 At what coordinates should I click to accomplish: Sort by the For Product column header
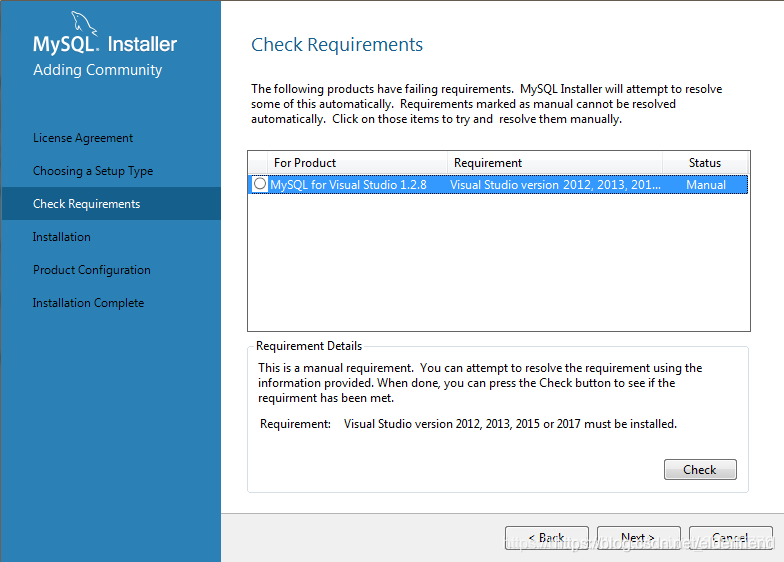[x=358, y=163]
